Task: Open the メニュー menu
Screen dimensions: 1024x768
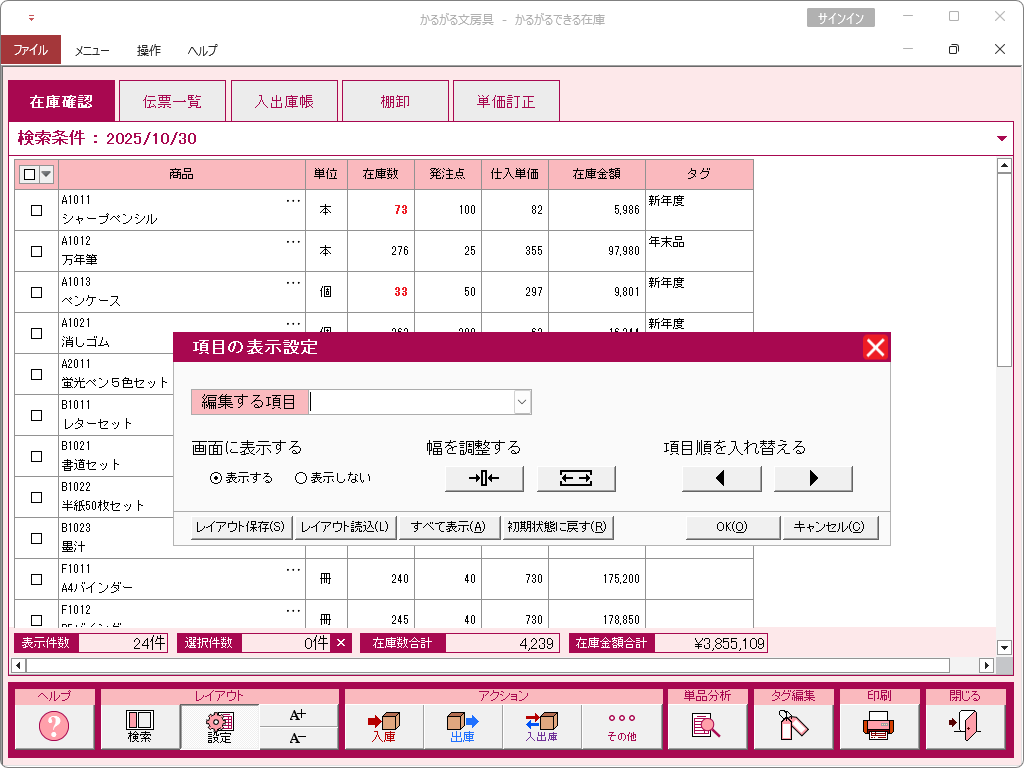Action: (92, 50)
